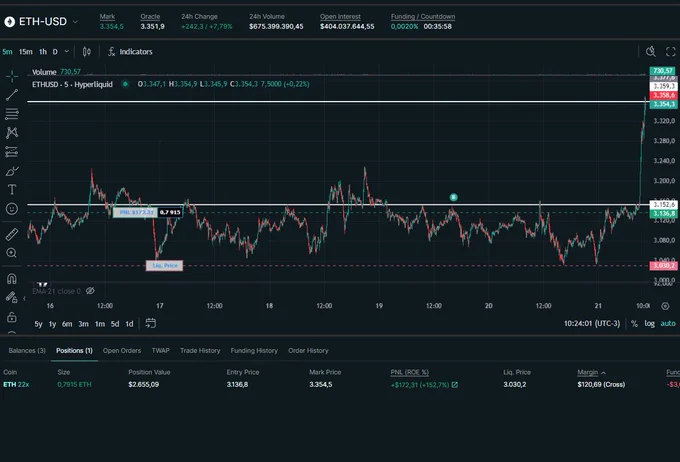Open the TWAP tab
Screen dimensions: 680x462
tap(160, 351)
